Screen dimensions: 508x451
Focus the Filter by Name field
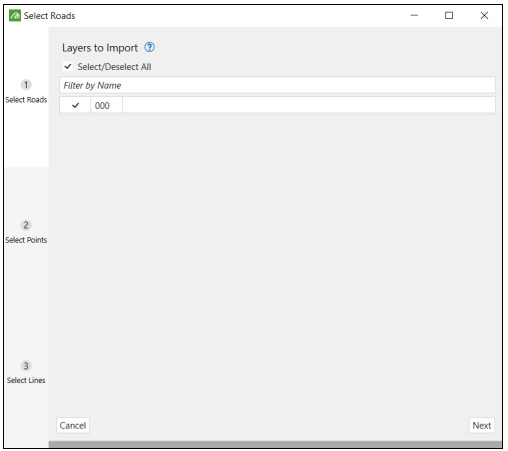point(277,85)
